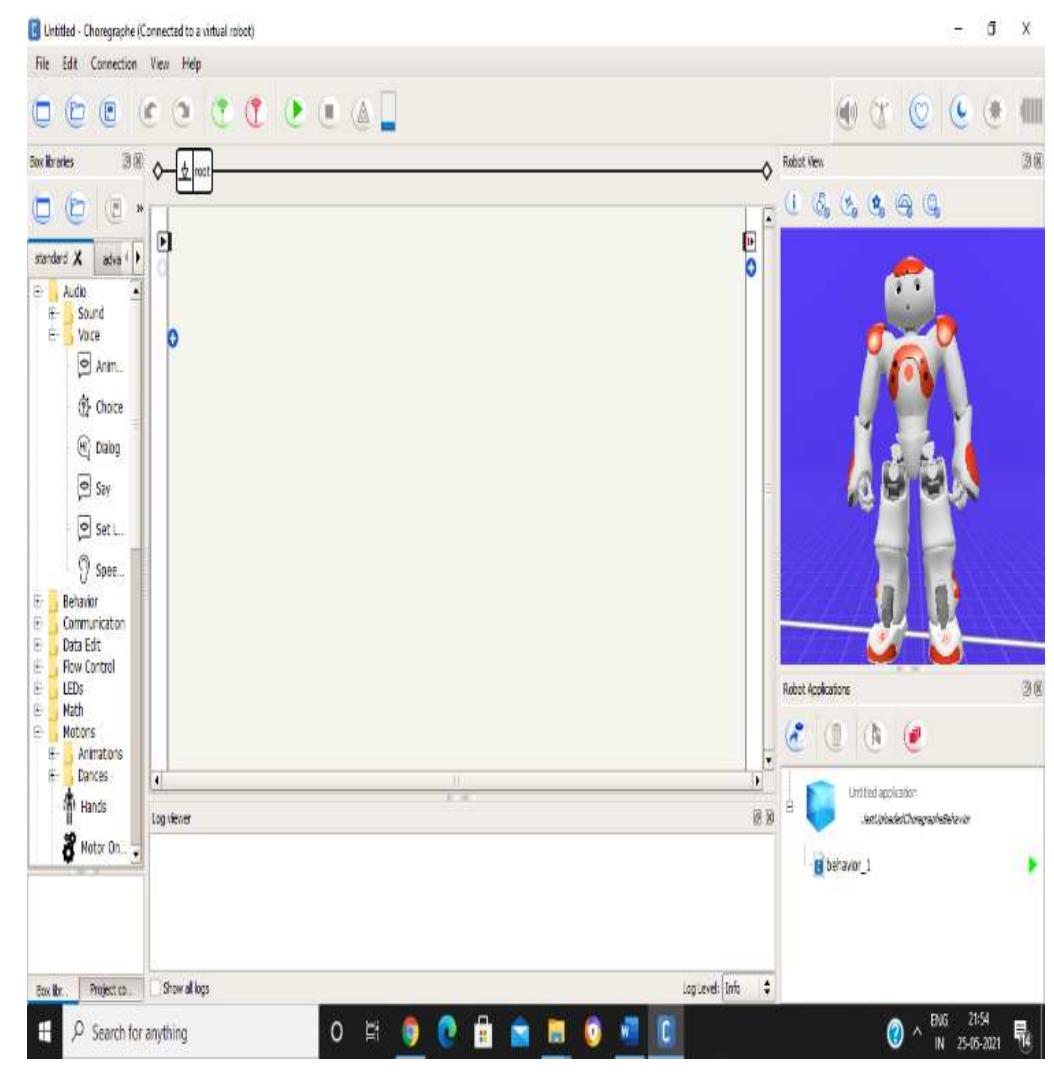The height and width of the screenshot is (1077, 1054).
Task: Add input with blue plus on diagram
Action: coord(172,338)
